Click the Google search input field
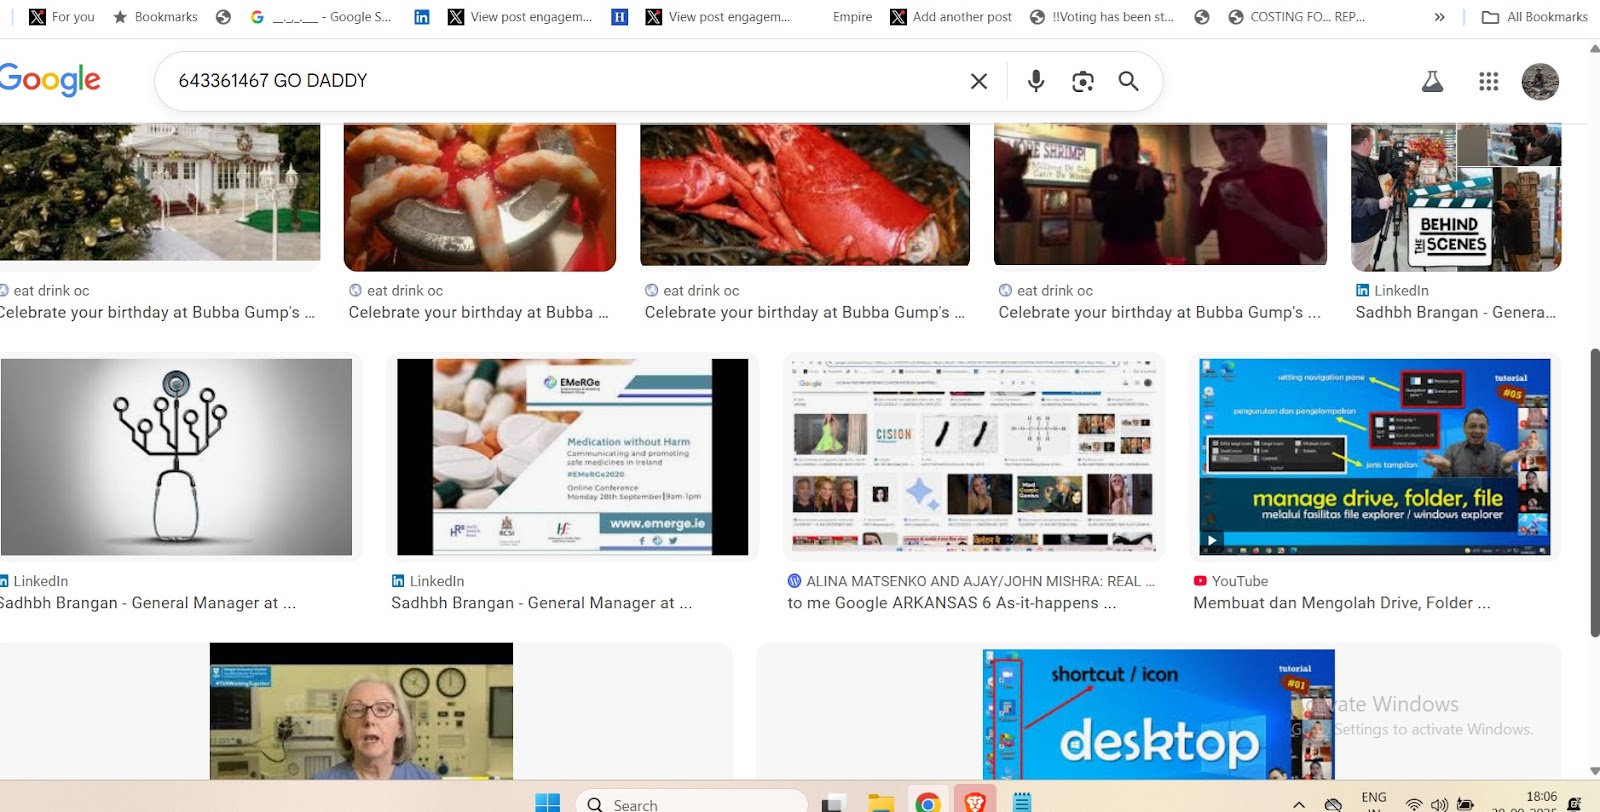The height and width of the screenshot is (812, 1600). click(560, 81)
